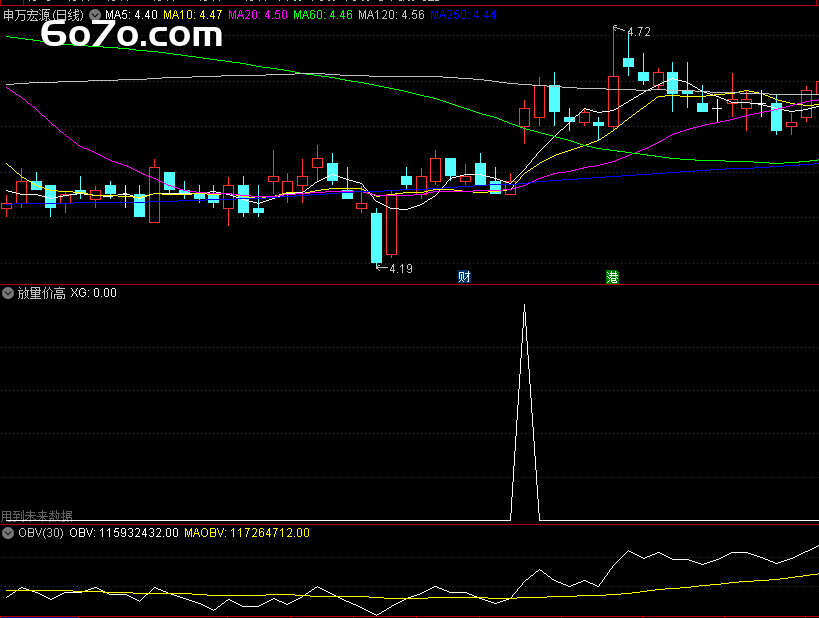Click the 4.19 low price annotation
The image size is (819, 618).
401,269
